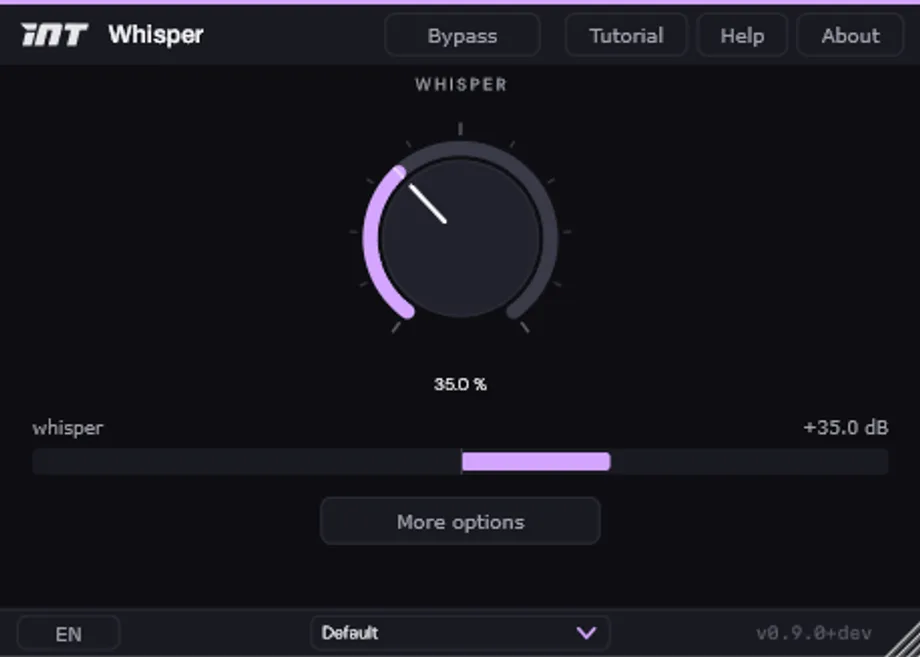Image resolution: width=920 pixels, height=657 pixels.
Task: Click the Whisper rotary knob
Action: pos(460,237)
